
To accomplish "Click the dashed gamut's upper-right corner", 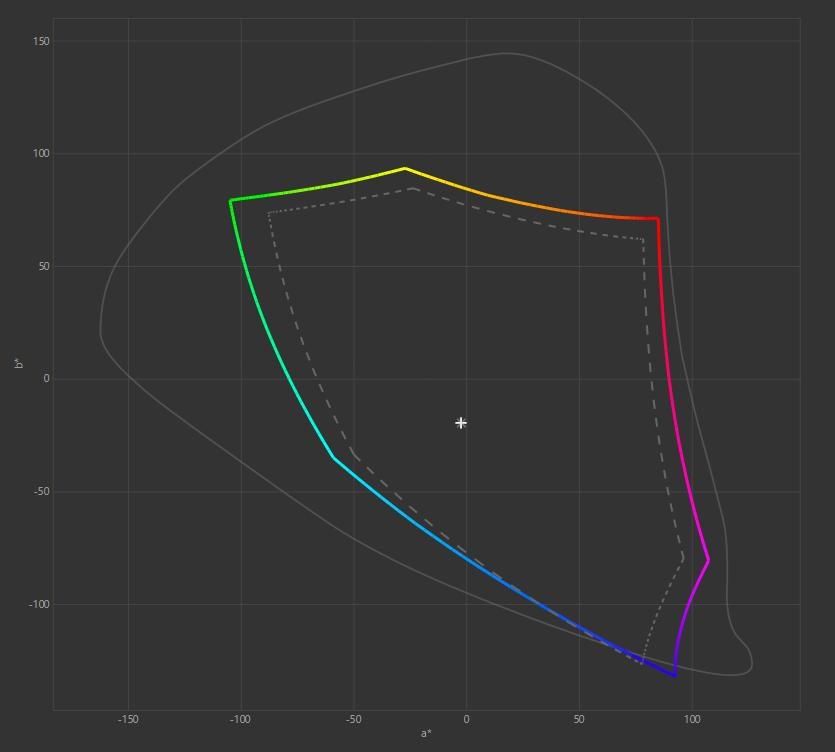I will pyautogui.click(x=643, y=240).
